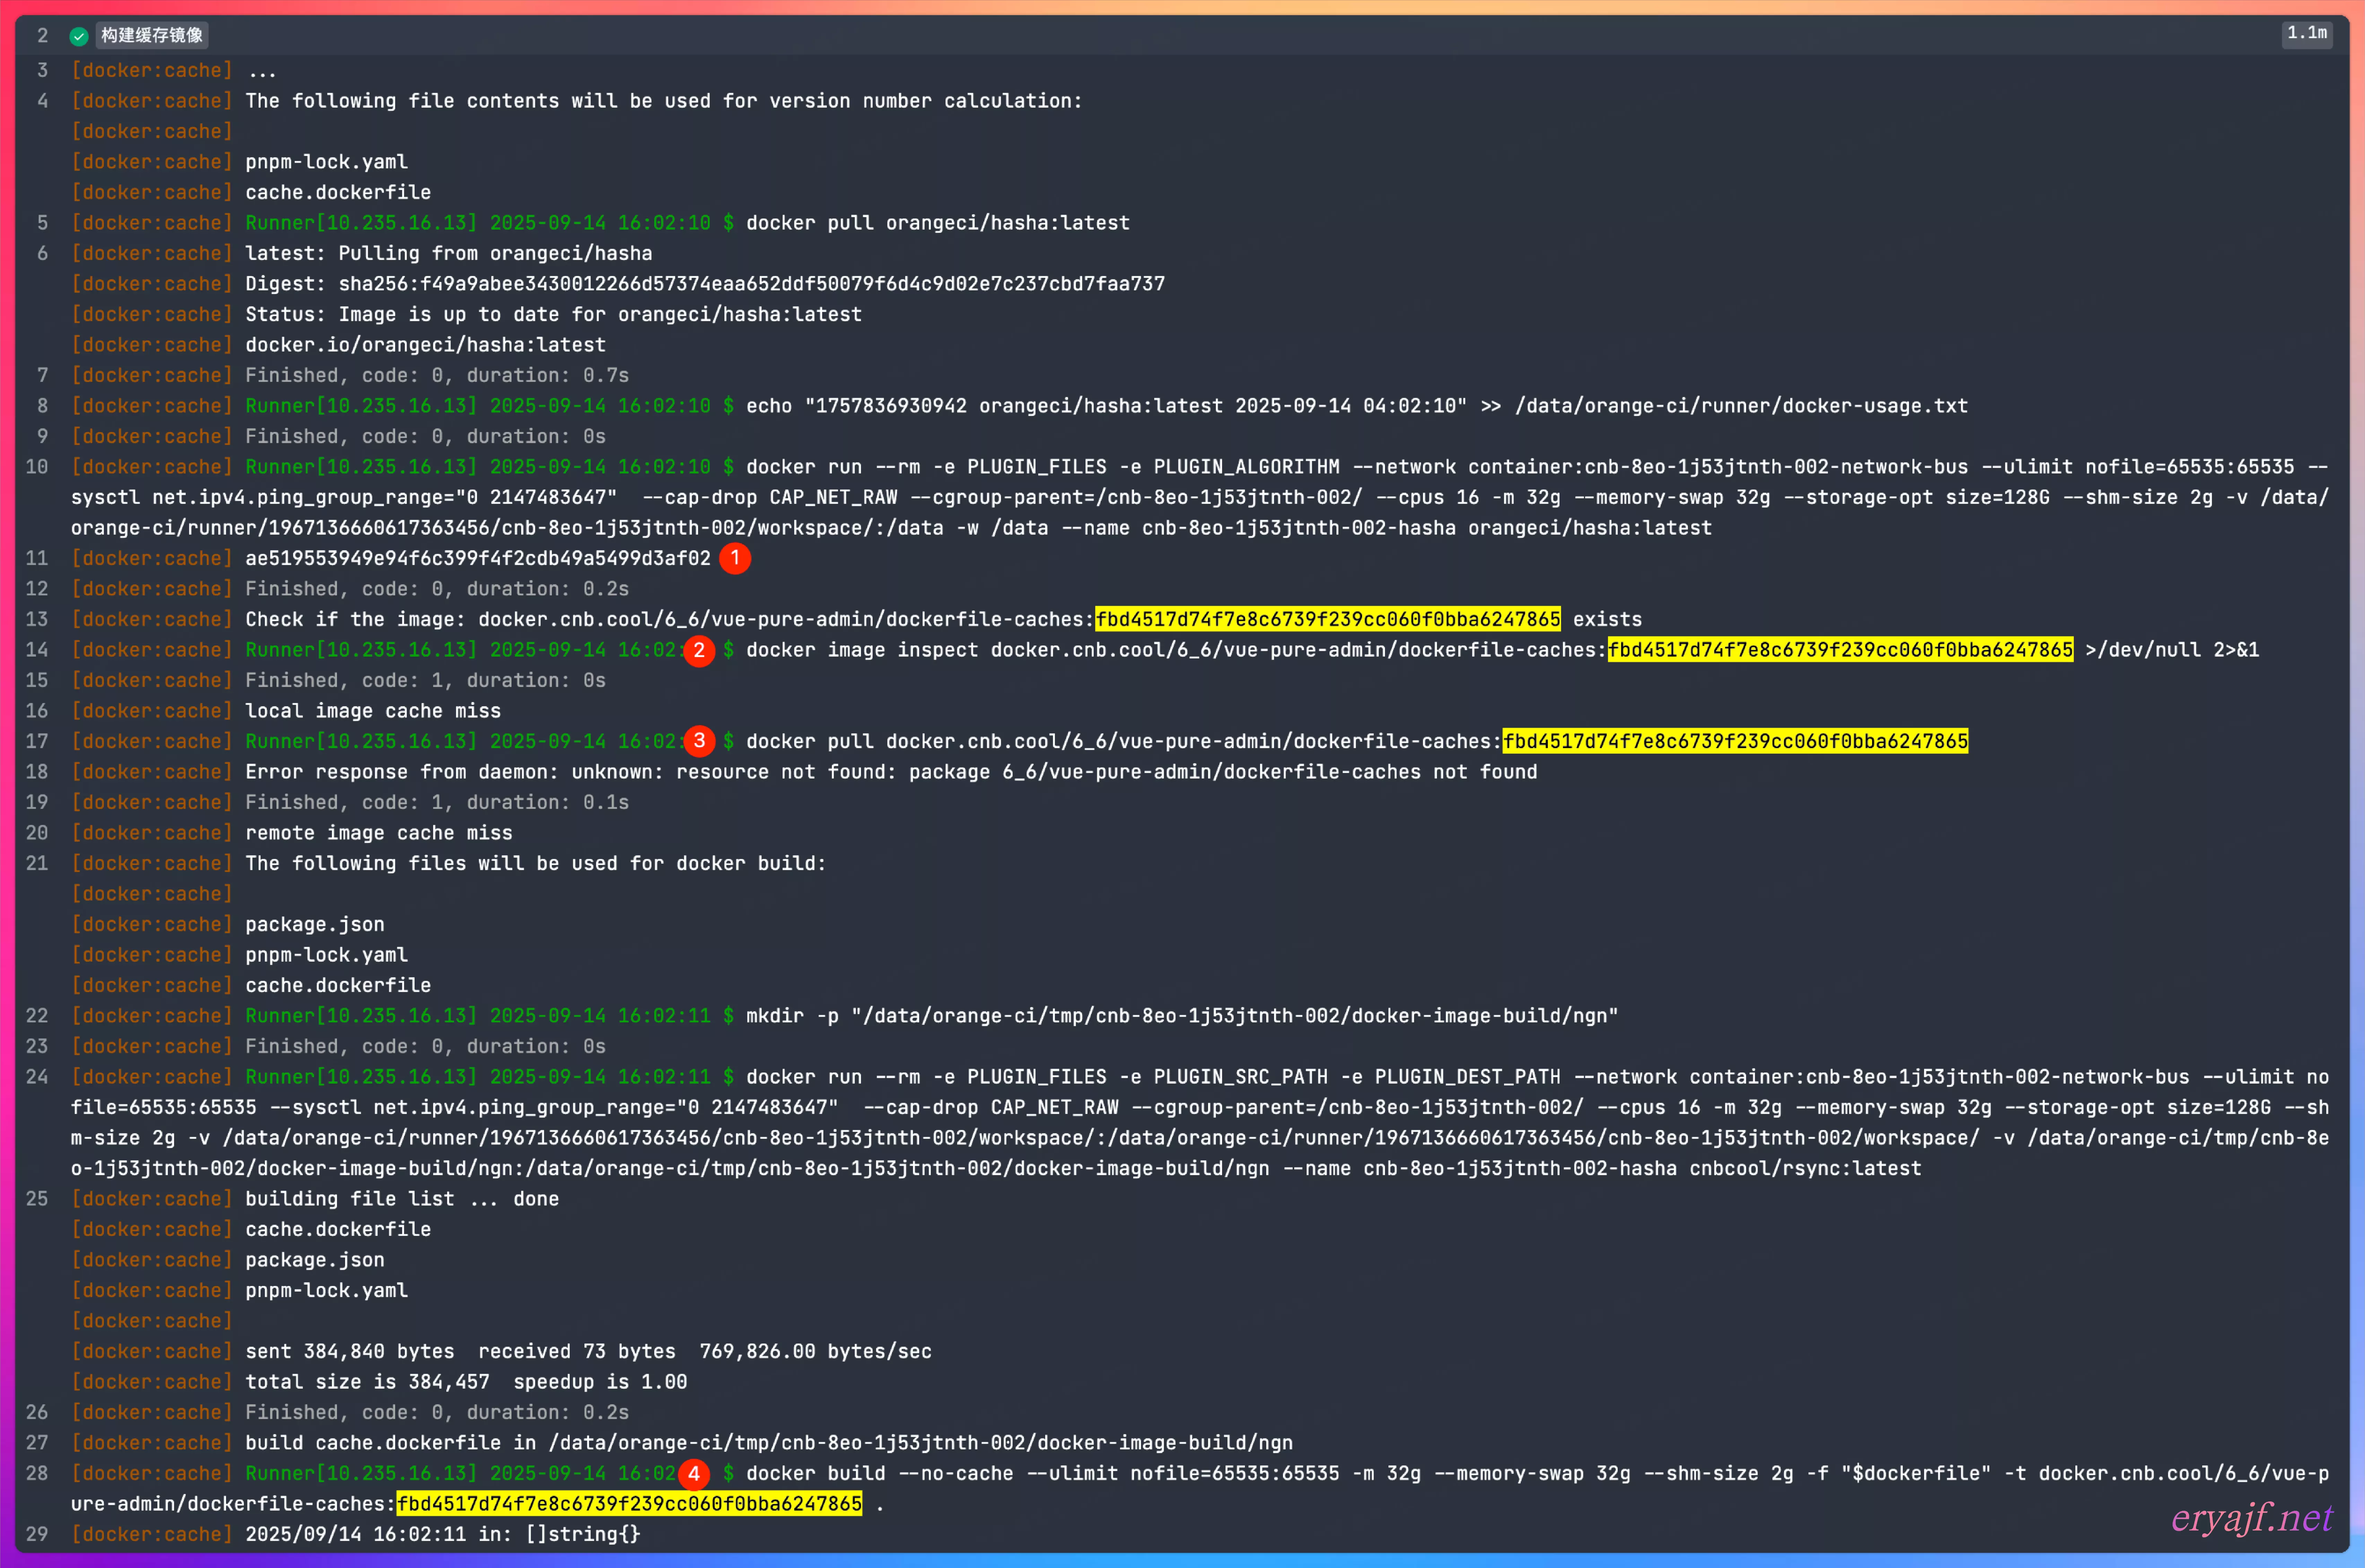Viewport: 2365px width, 1568px height.
Task: Select log line number 13
Action: (37, 620)
